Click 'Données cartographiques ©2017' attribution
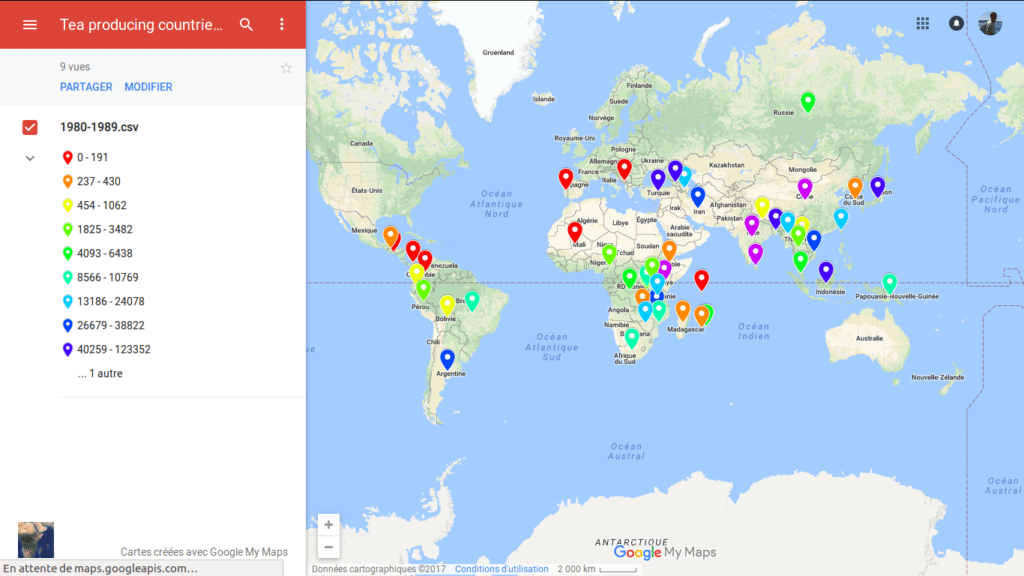Viewport: 1024px width, 576px height. (x=379, y=569)
